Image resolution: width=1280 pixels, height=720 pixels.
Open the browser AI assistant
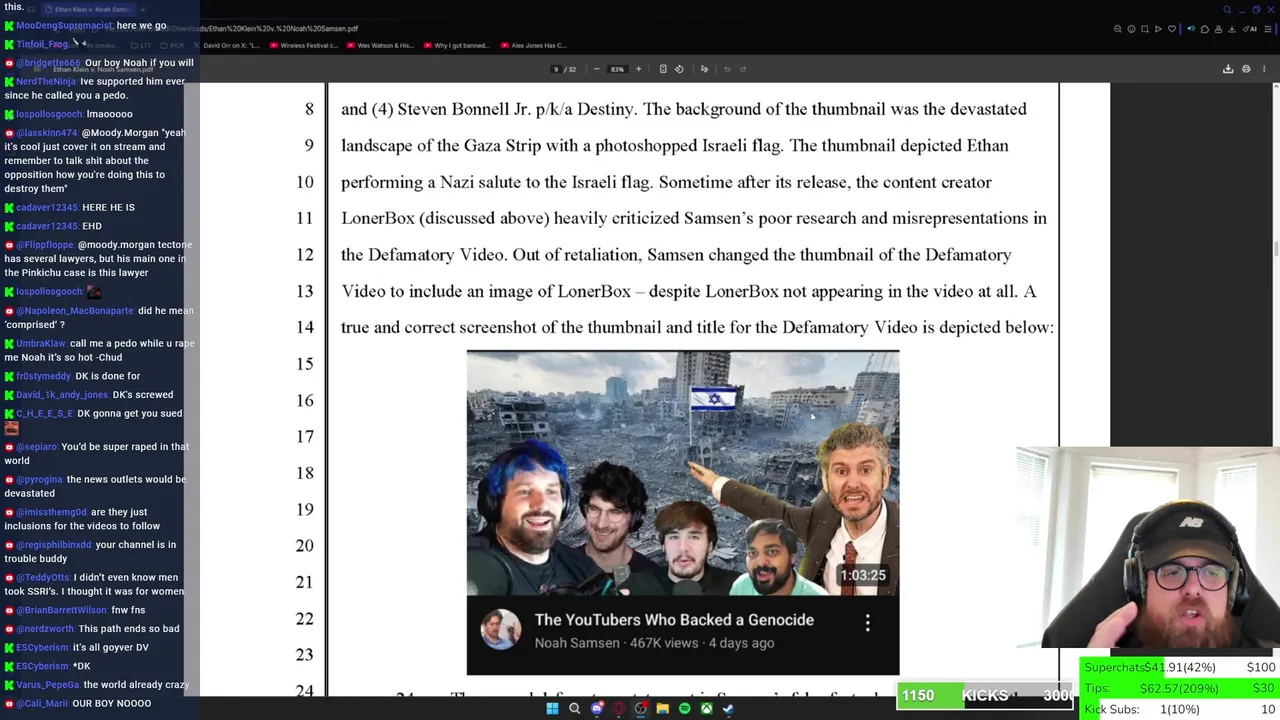point(1250,29)
